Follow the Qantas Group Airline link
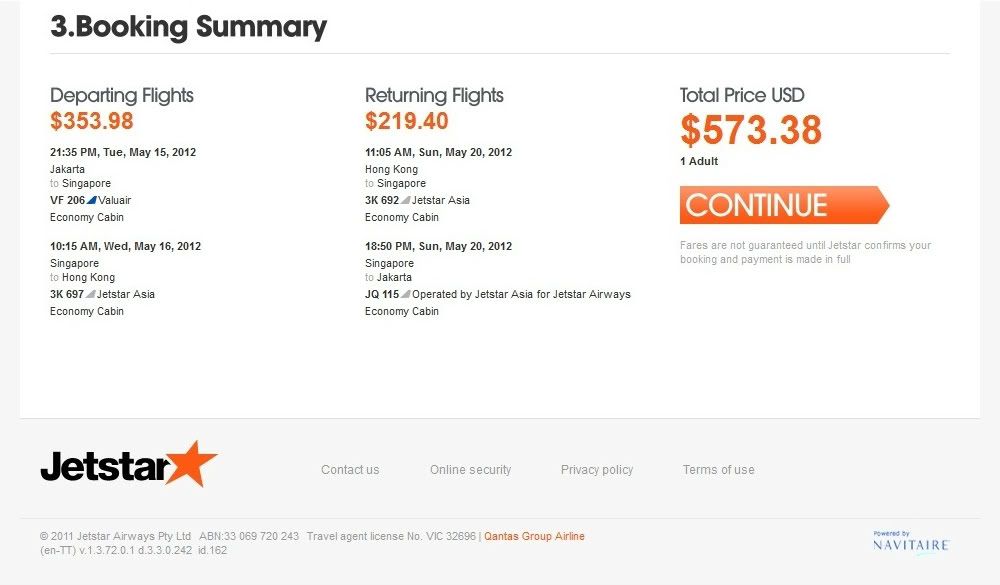The width and height of the screenshot is (1000, 585). pyautogui.click(x=534, y=536)
